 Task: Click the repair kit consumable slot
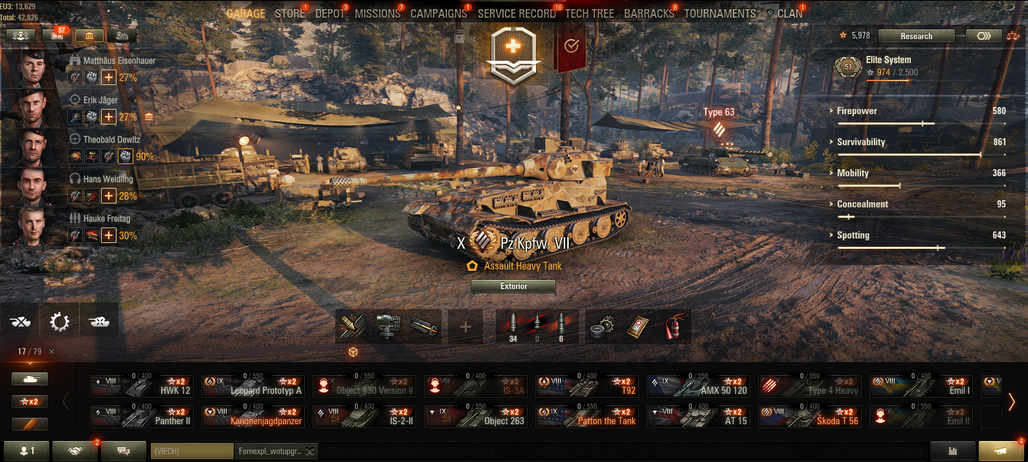pyautogui.click(x=602, y=326)
